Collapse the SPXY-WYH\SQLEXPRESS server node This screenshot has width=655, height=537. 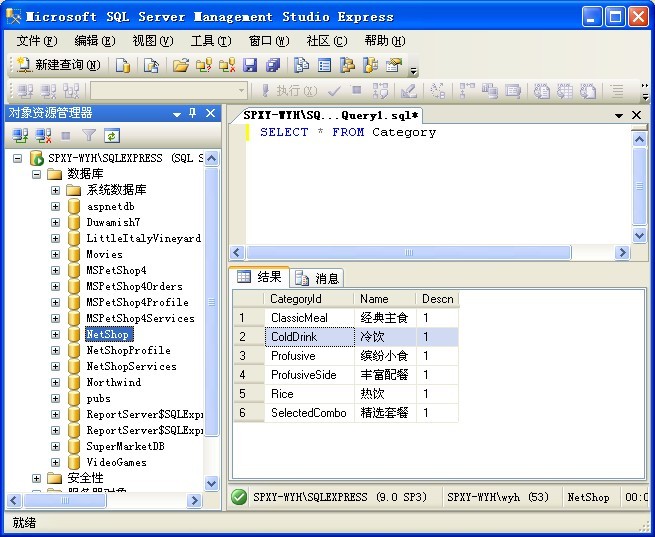[18, 158]
